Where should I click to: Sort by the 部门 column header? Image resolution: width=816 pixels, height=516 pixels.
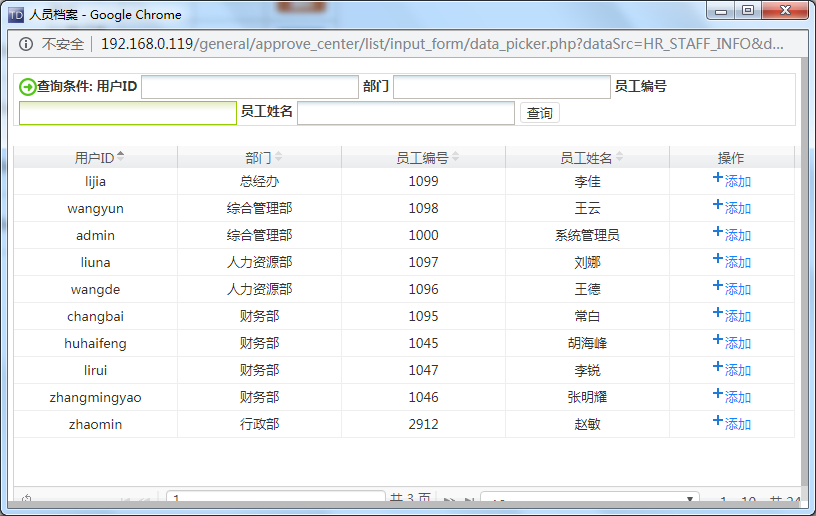coord(259,158)
